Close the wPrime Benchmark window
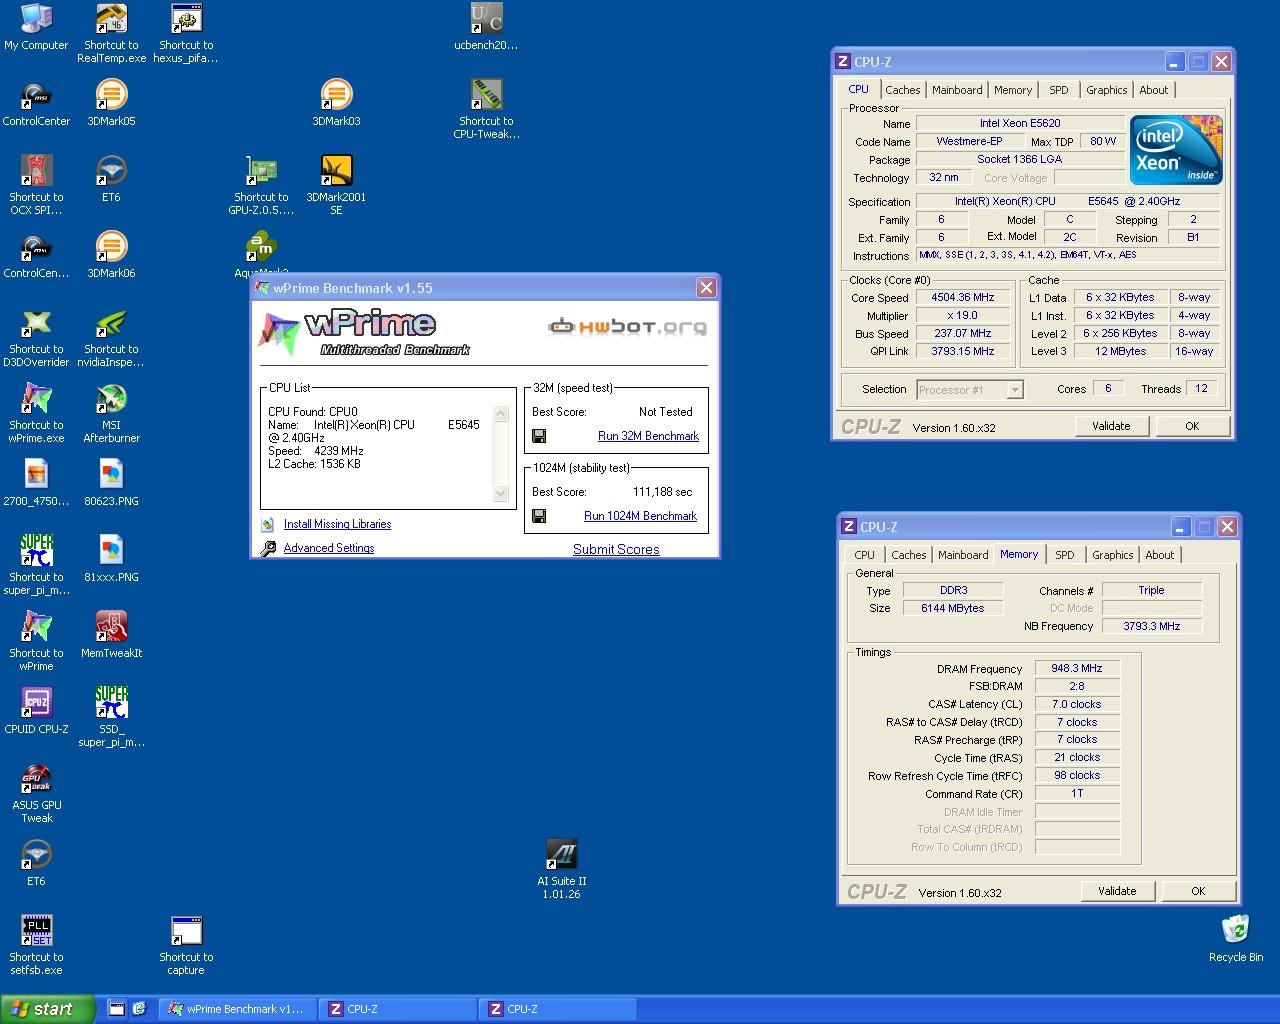The width and height of the screenshot is (1280, 1024). pos(706,288)
